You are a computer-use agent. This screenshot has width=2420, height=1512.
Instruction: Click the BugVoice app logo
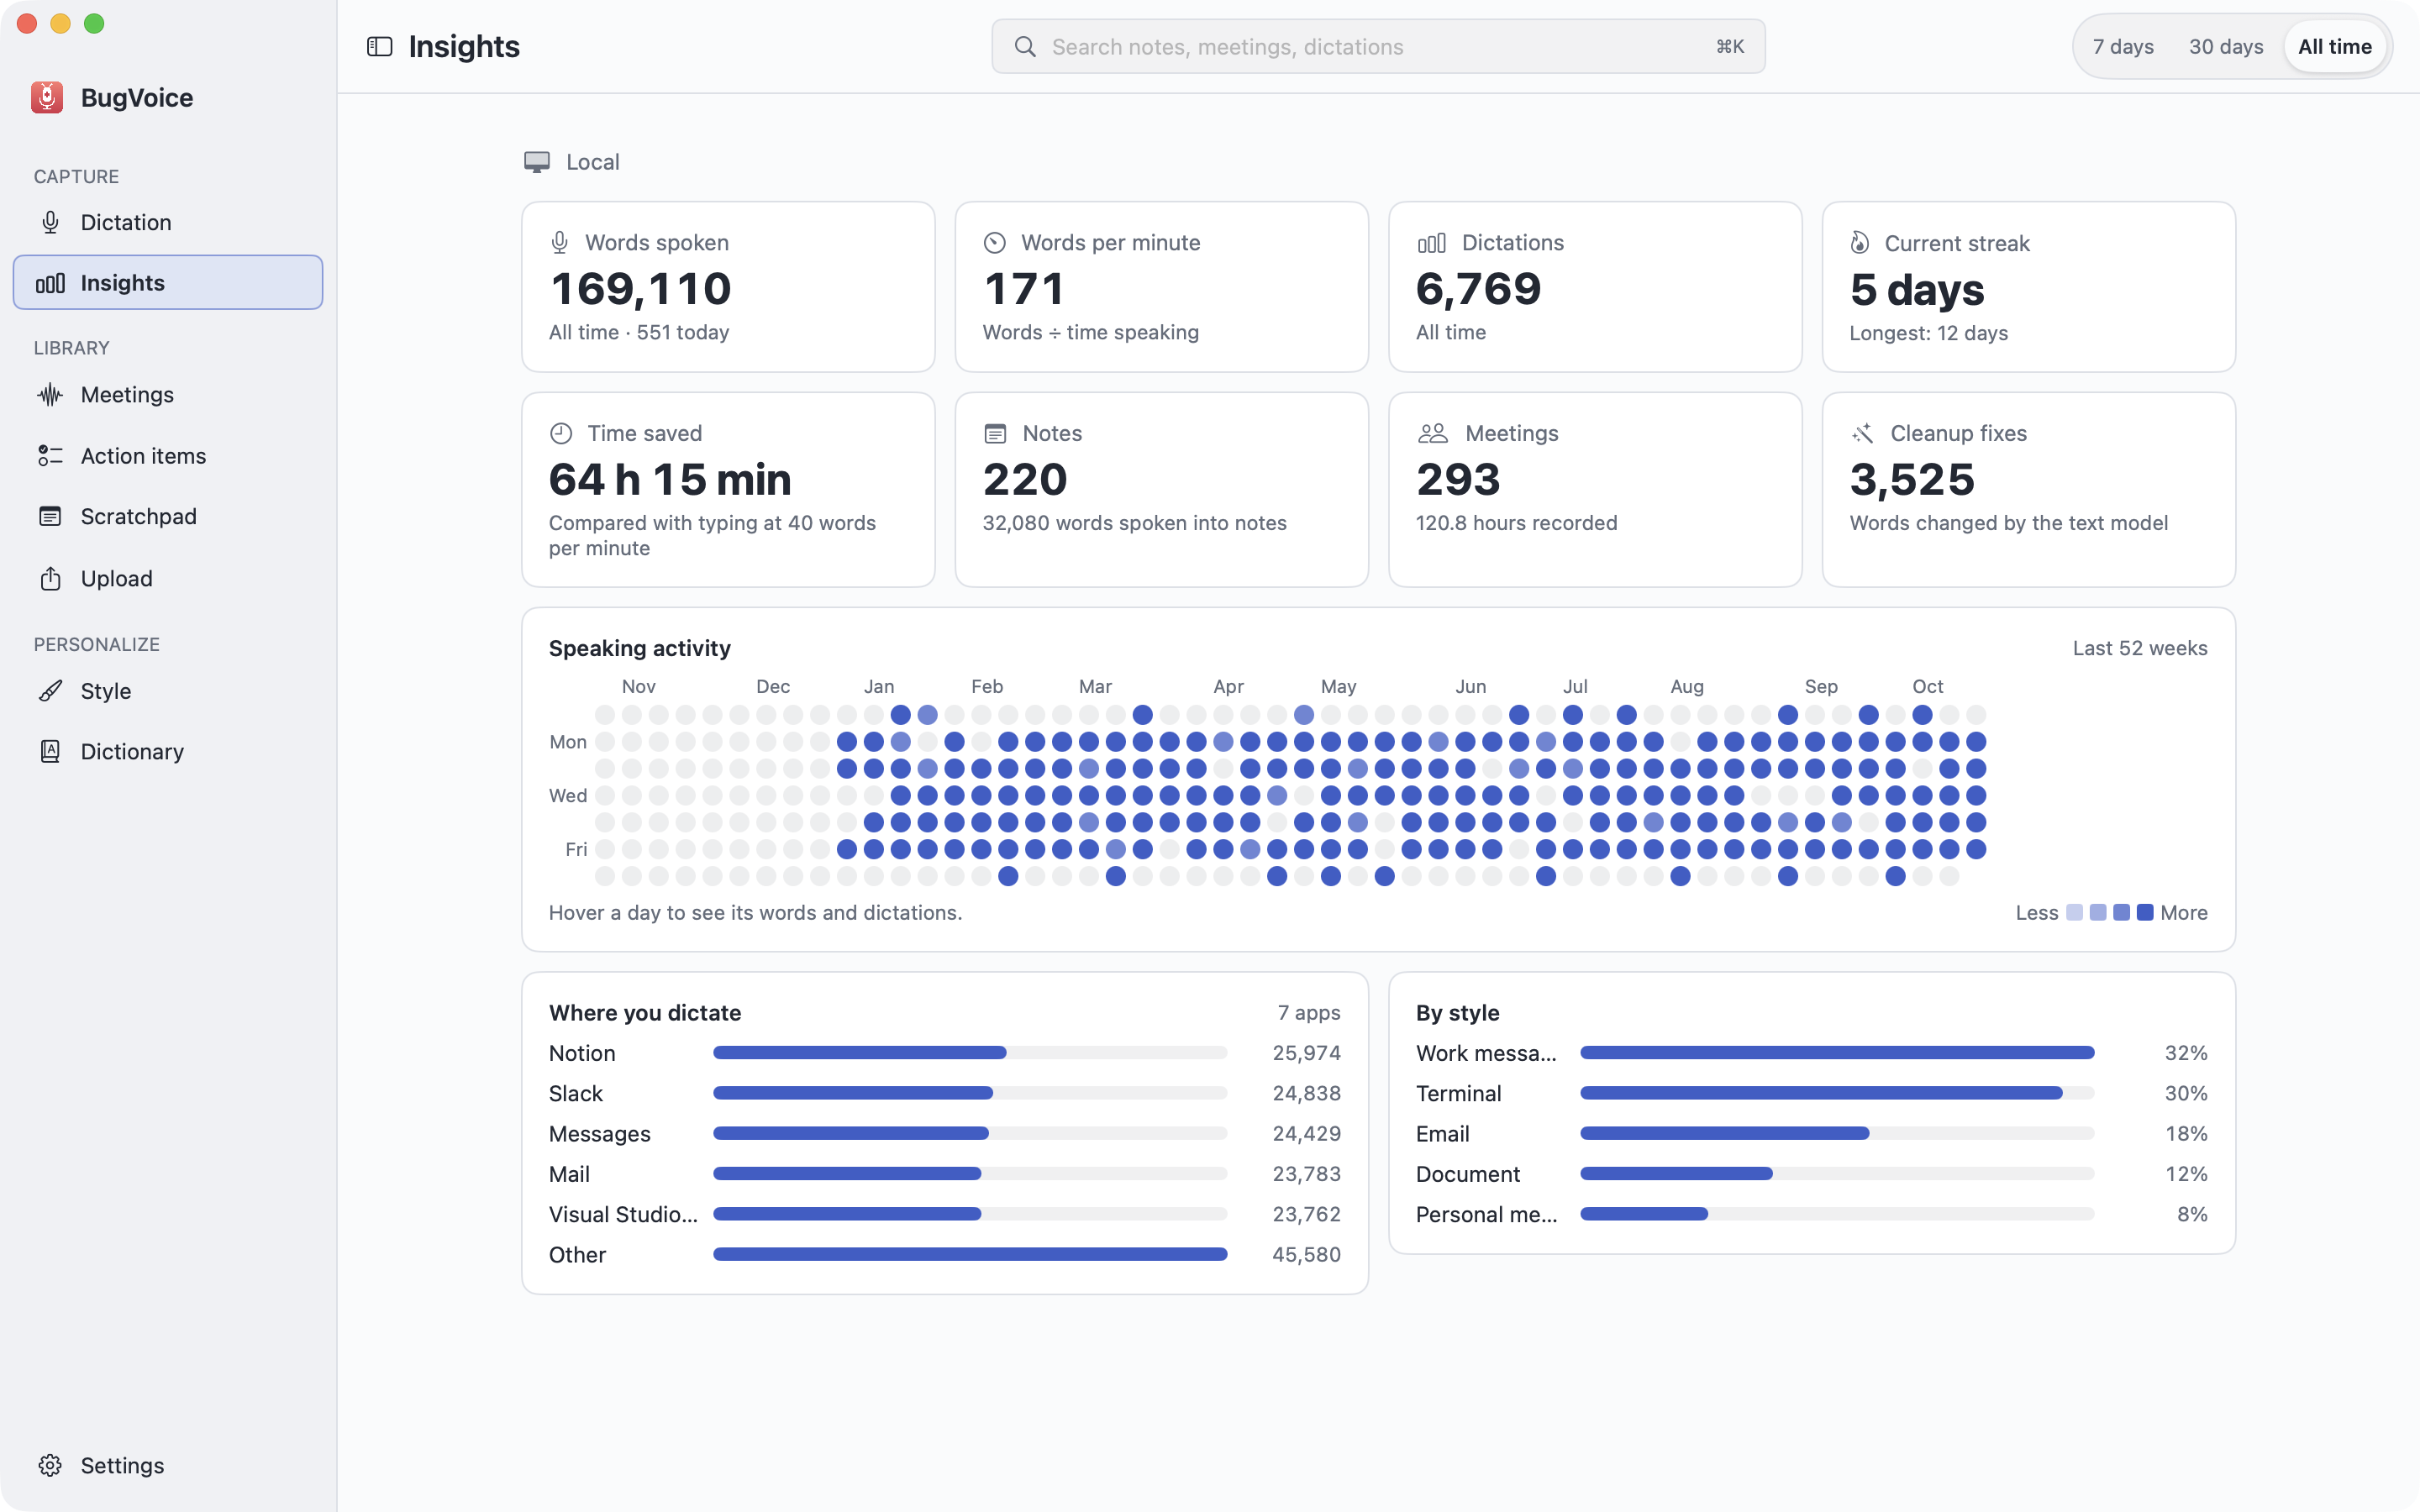pyautogui.click(x=47, y=97)
